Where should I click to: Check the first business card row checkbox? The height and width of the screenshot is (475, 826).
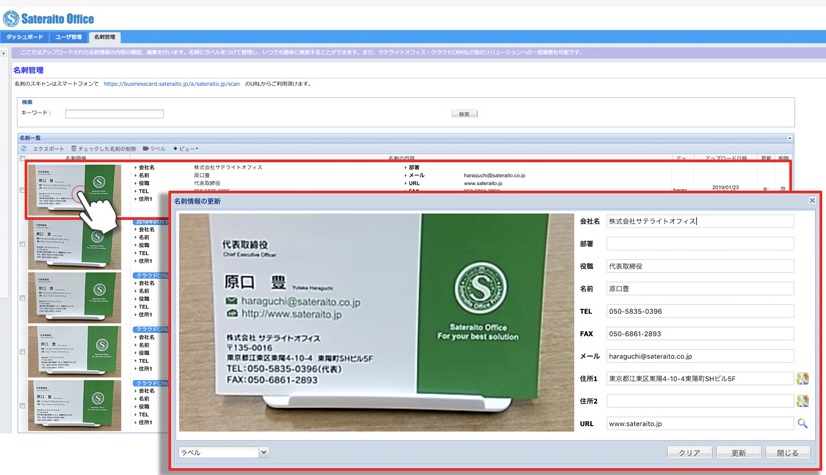(x=22, y=190)
